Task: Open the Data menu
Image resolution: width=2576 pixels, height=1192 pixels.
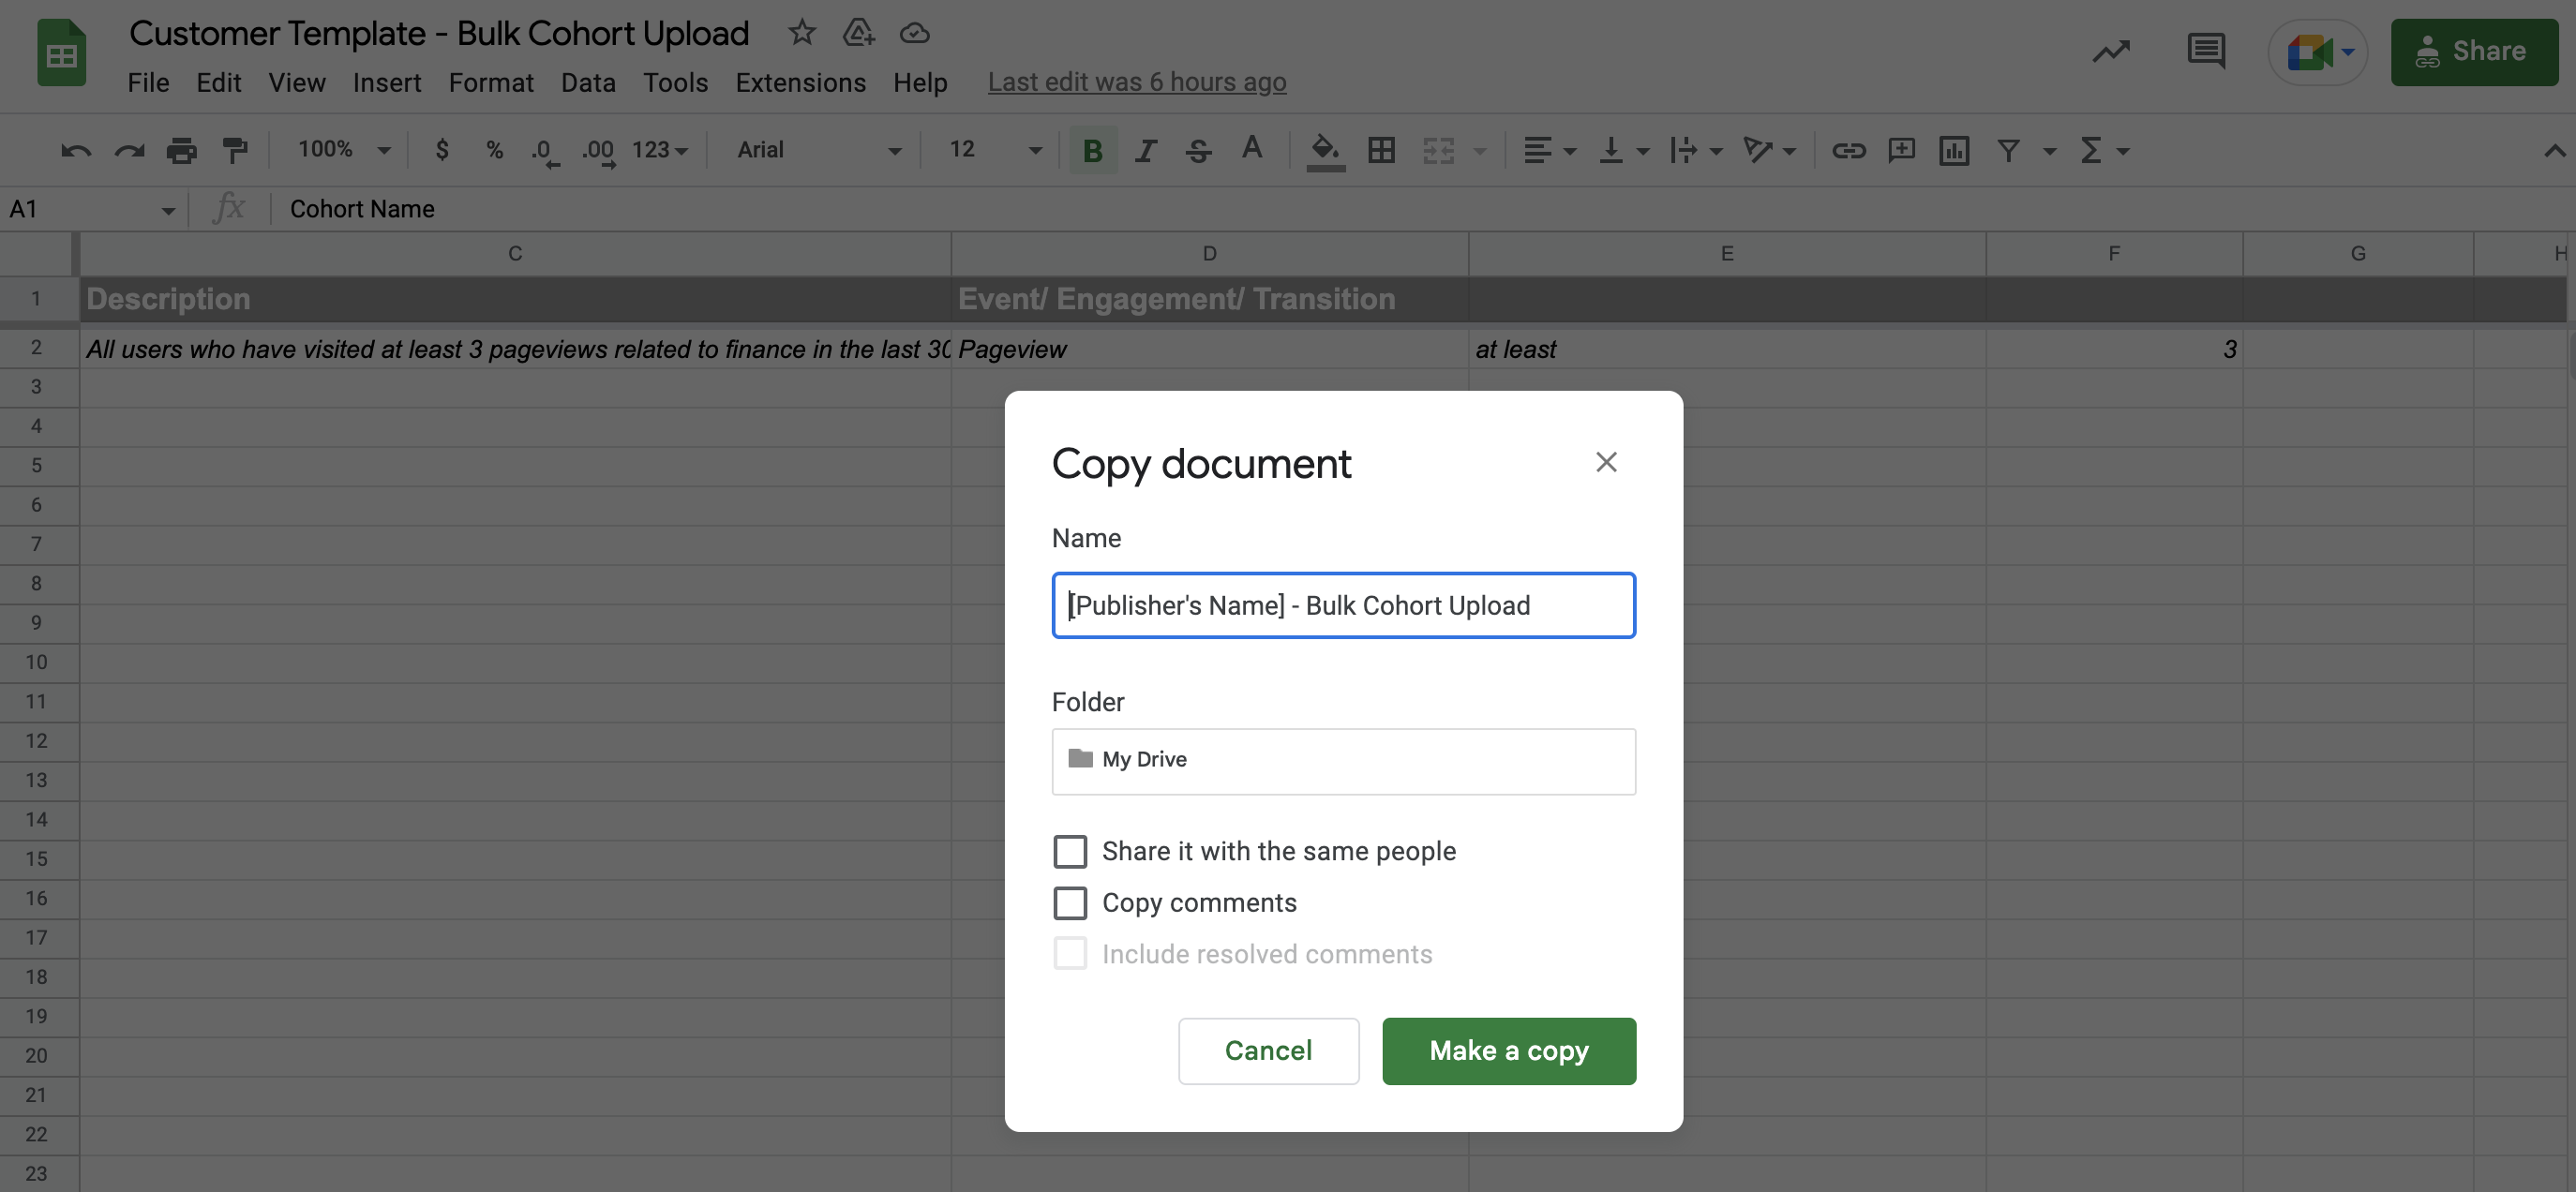Action: [x=588, y=82]
